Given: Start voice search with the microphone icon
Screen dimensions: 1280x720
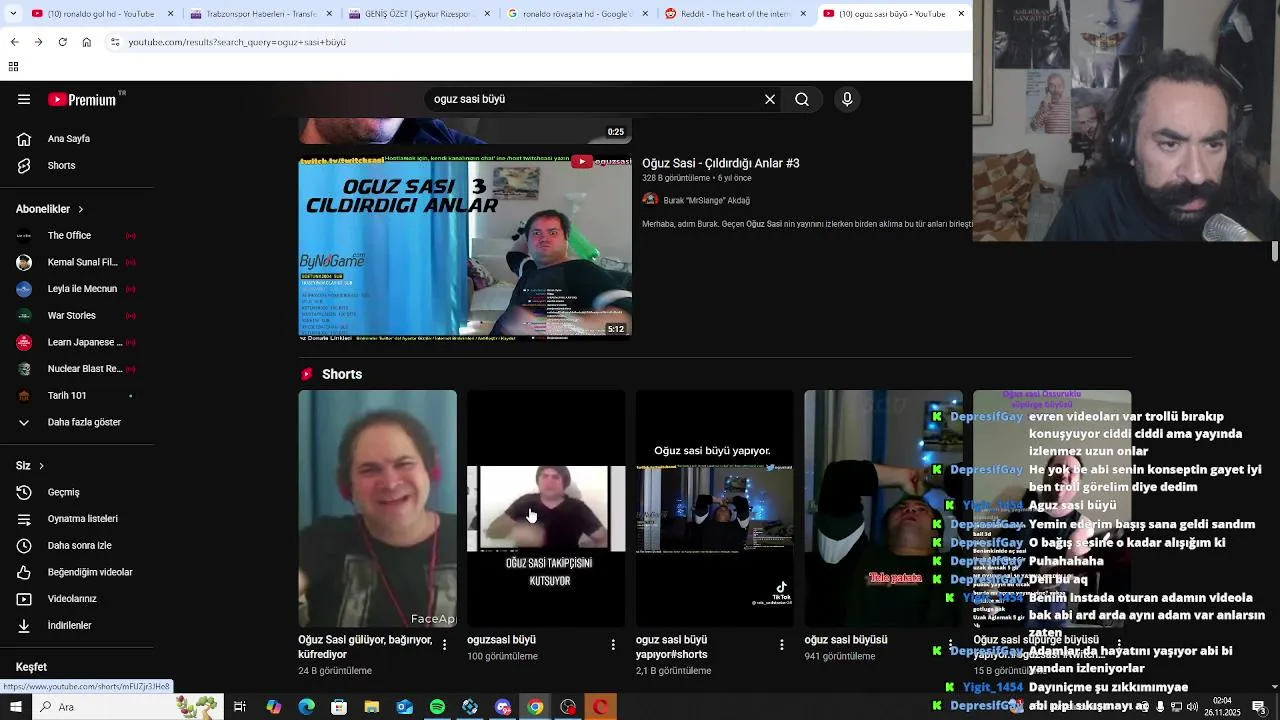Looking at the screenshot, I should click(x=847, y=99).
